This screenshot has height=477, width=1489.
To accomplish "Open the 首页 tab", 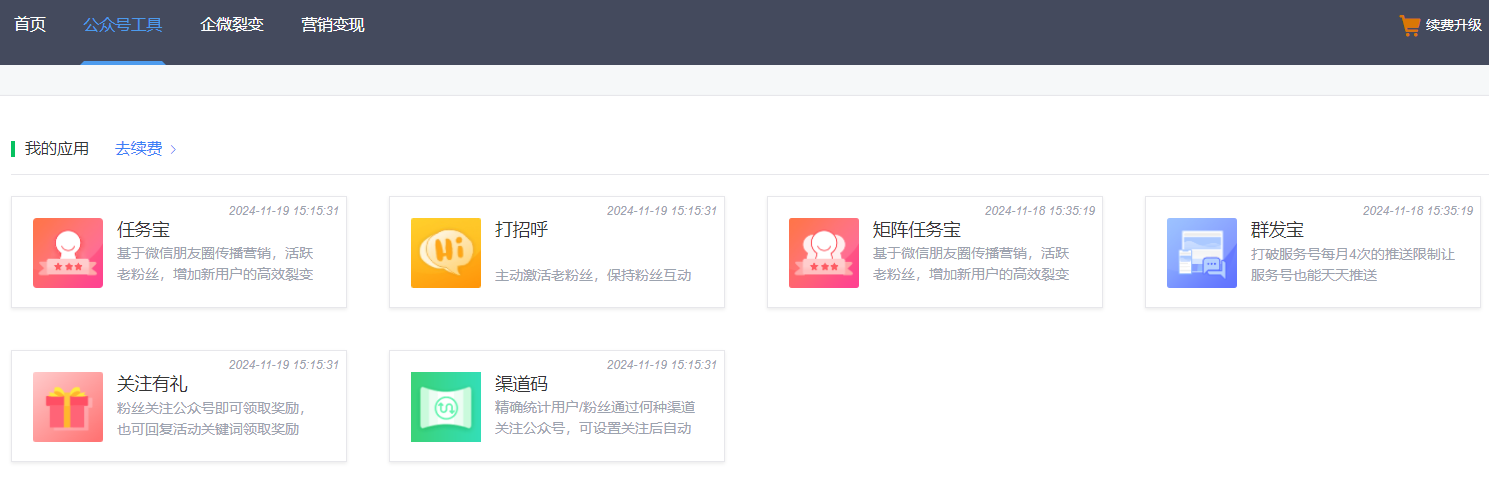I will pos(30,25).
